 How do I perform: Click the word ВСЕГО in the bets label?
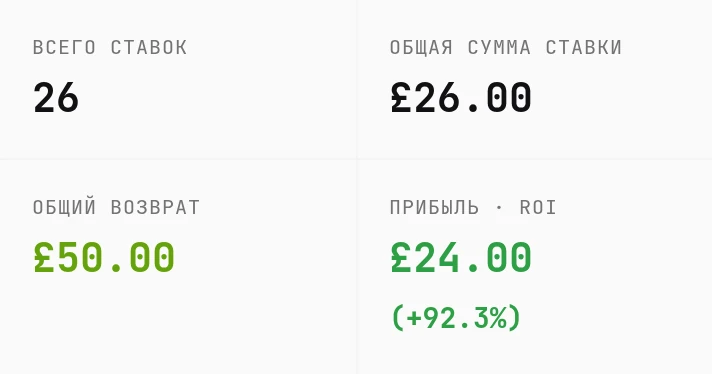[64, 48]
